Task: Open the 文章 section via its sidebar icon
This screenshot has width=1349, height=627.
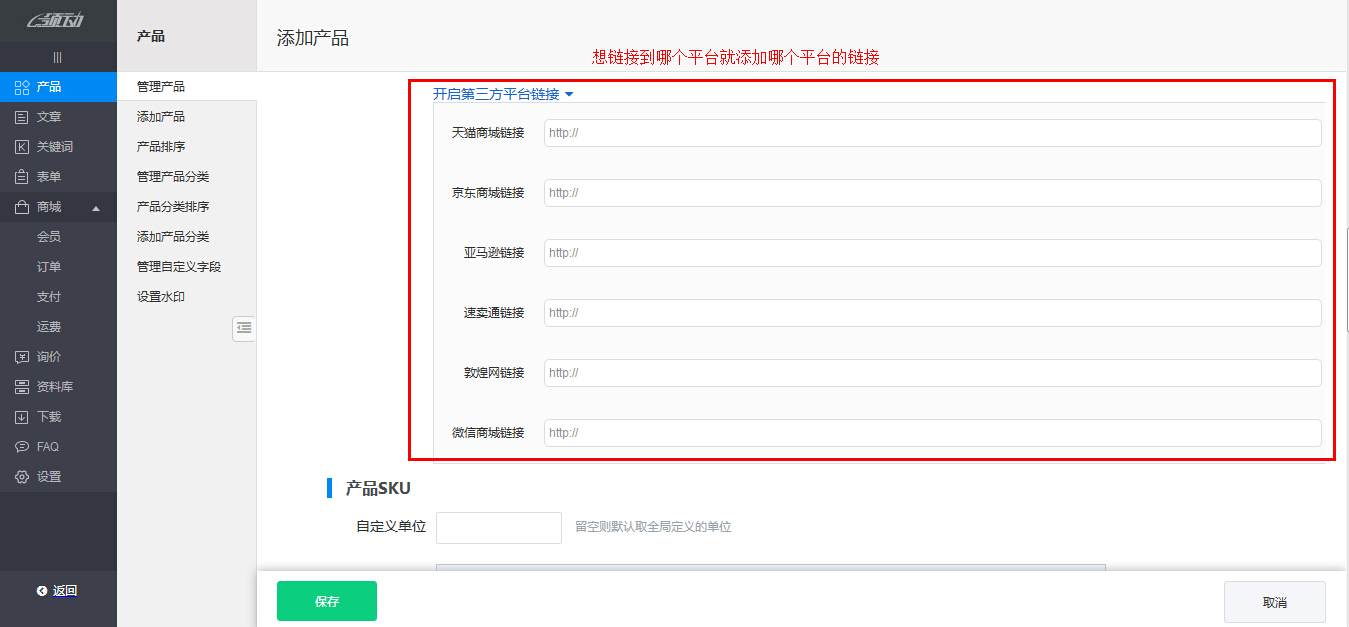Action: (22, 116)
